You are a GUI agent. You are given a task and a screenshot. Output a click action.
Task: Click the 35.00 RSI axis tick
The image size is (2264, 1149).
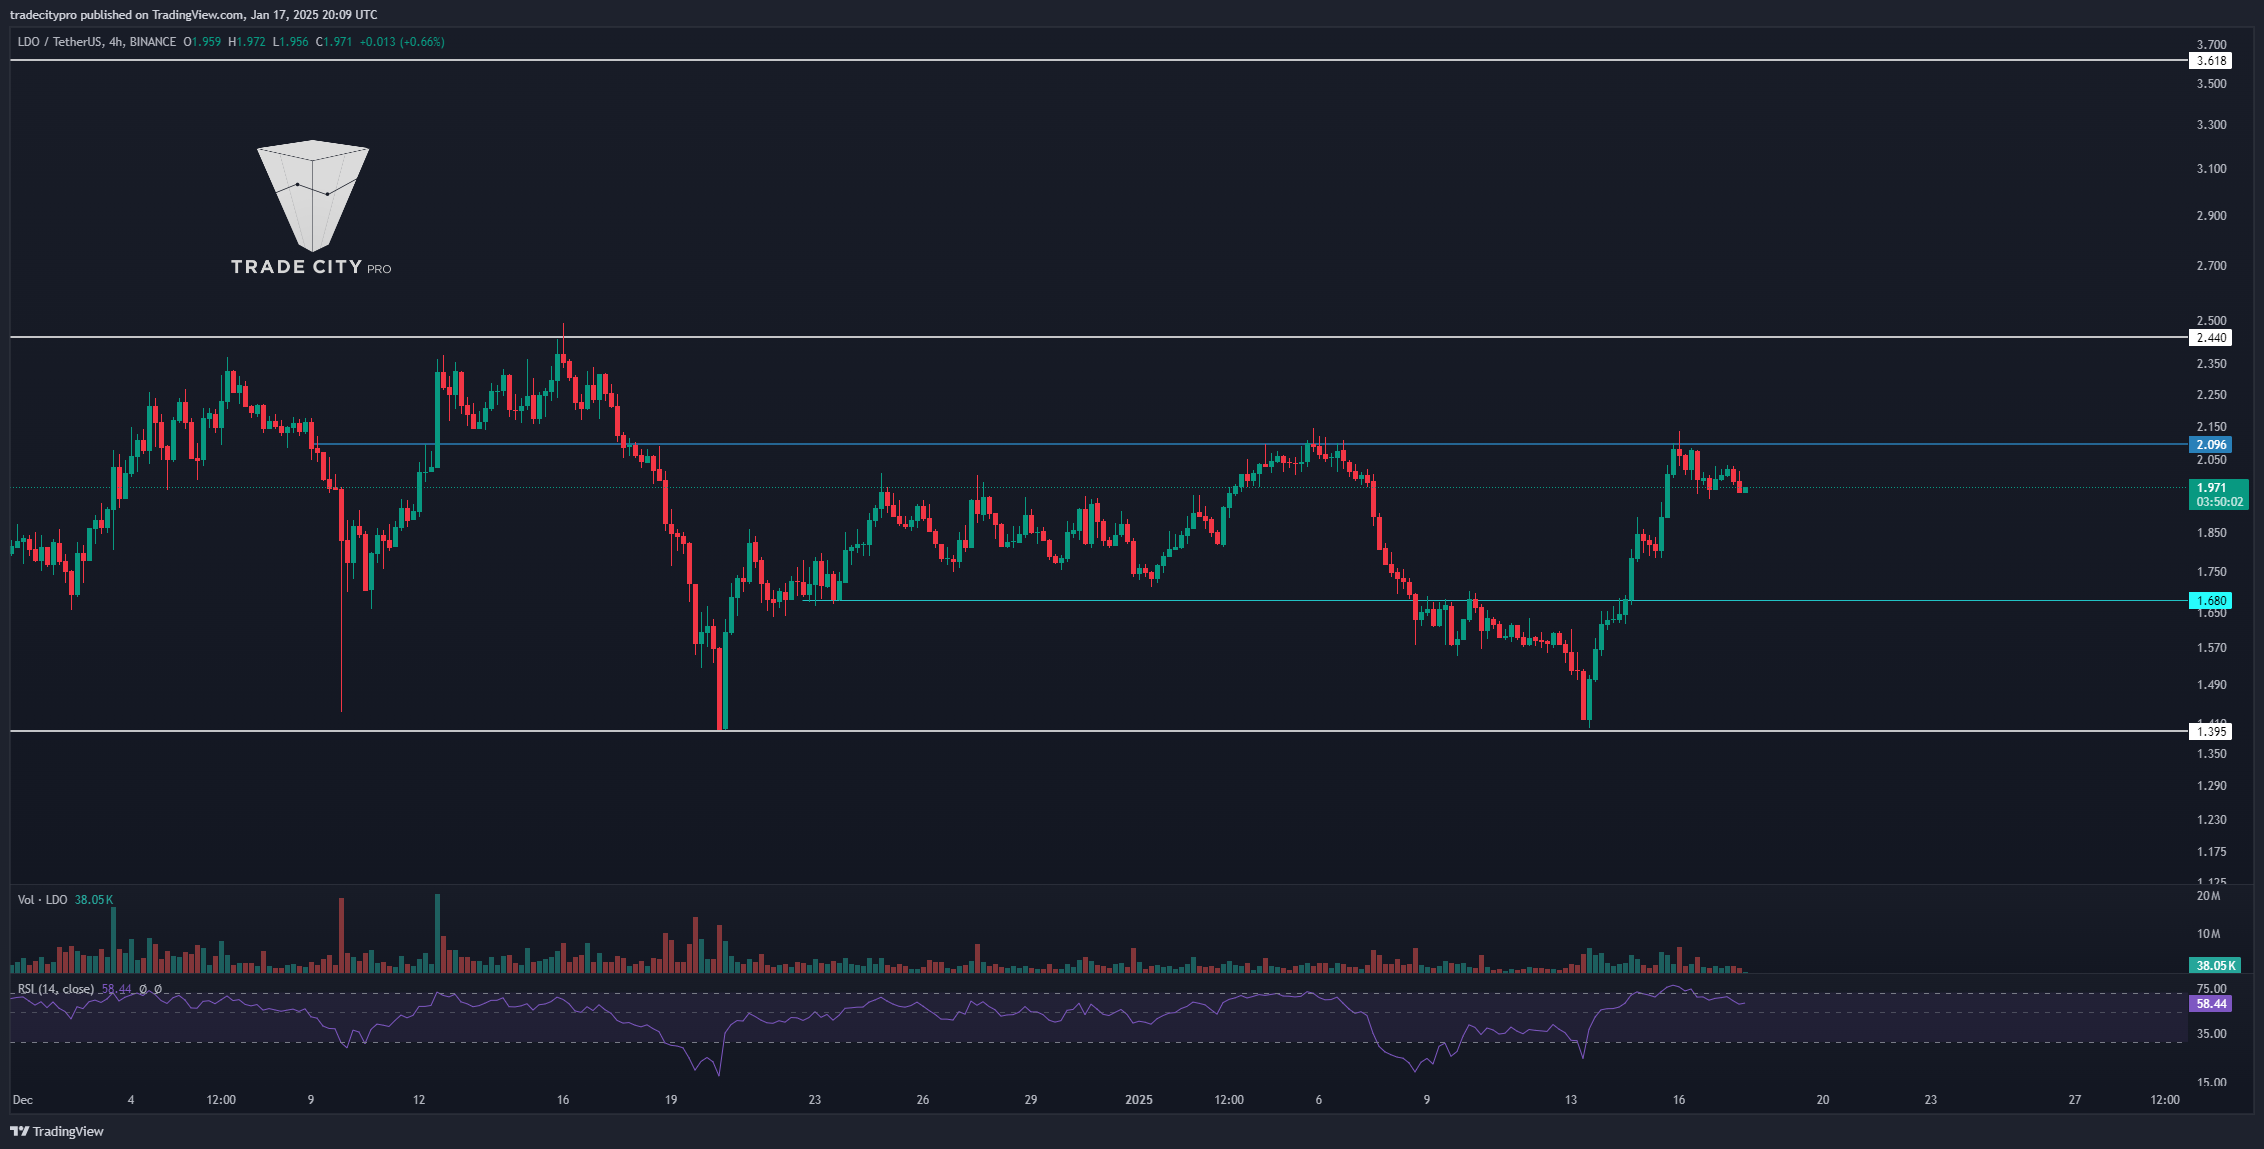pos(2211,1034)
